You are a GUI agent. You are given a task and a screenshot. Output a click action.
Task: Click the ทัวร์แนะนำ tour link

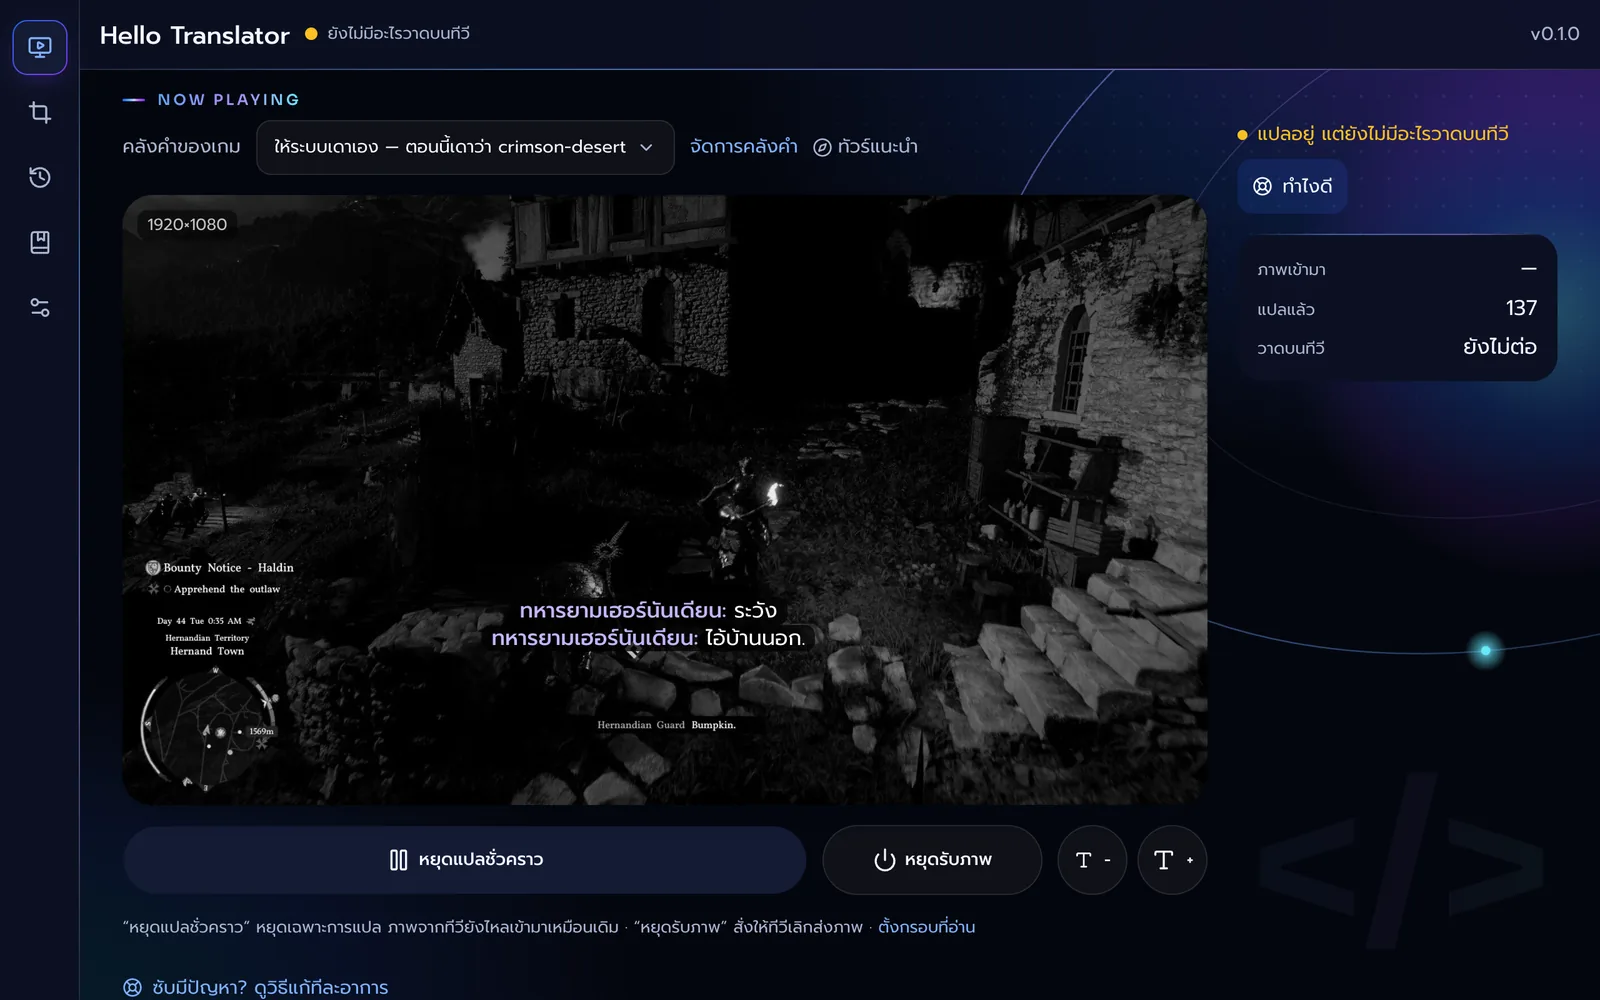click(865, 147)
